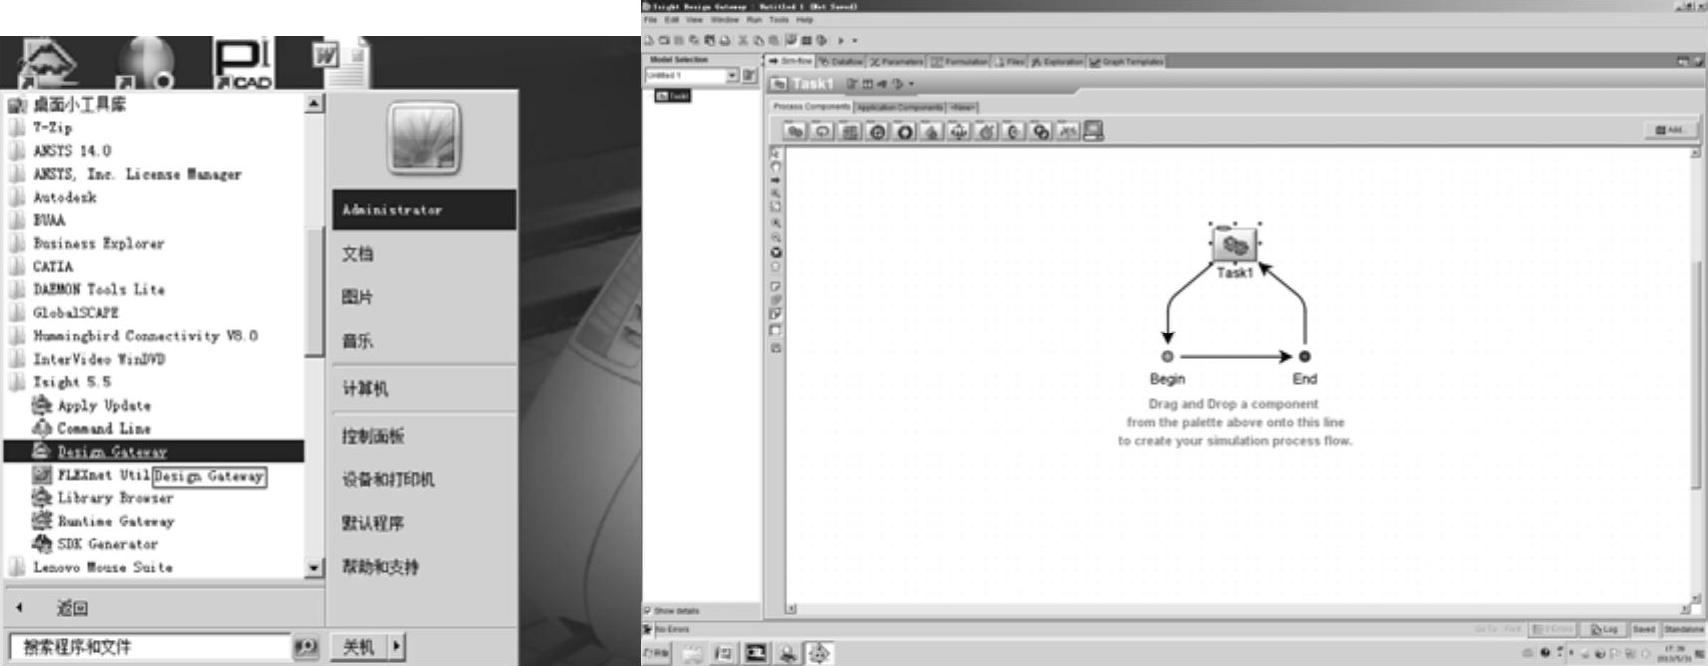The width and height of the screenshot is (1708, 666).
Task: Click the start menu user picture
Action: [423, 138]
